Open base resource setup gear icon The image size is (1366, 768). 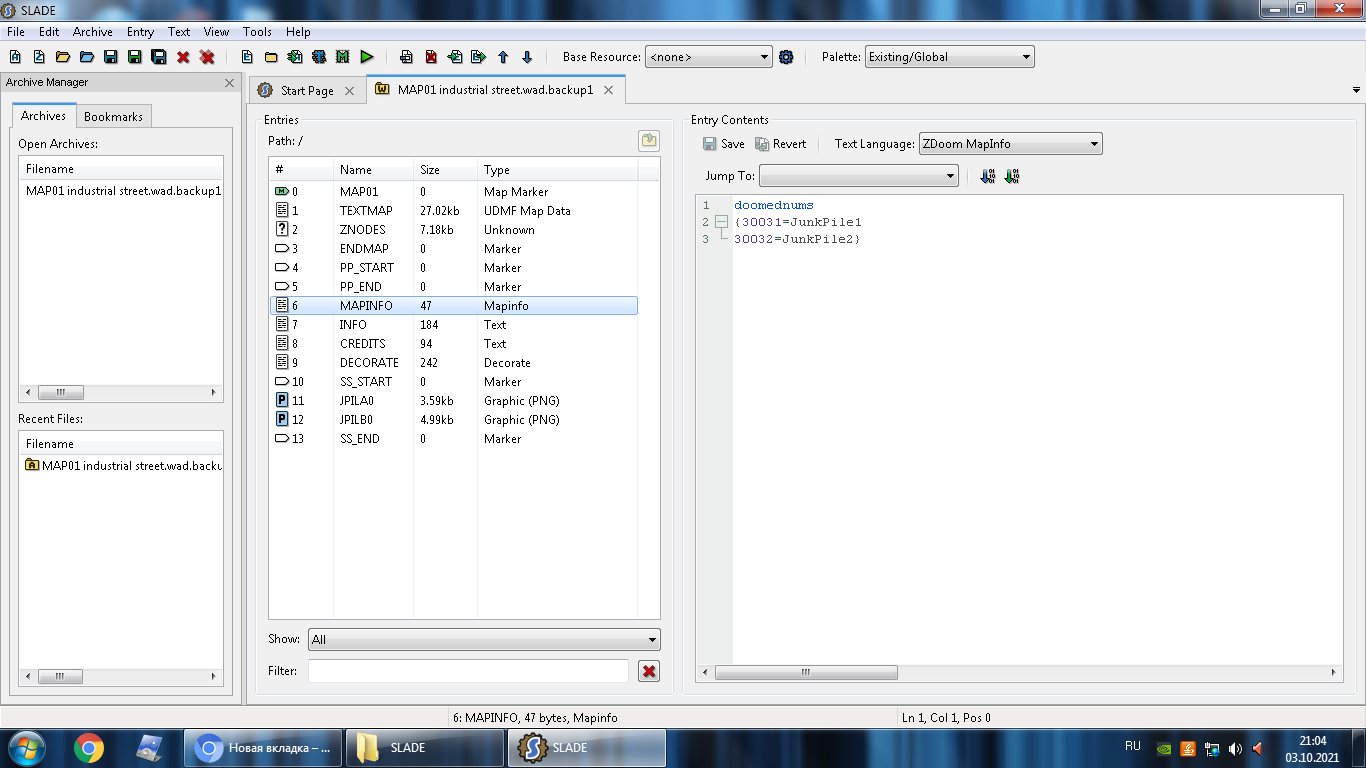click(786, 57)
